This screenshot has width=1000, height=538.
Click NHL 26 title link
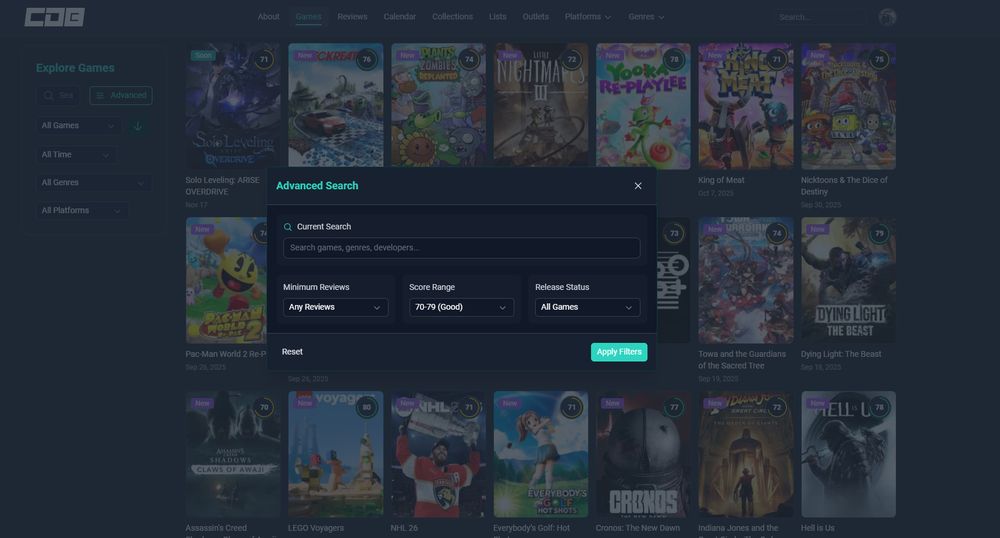[x=404, y=528]
